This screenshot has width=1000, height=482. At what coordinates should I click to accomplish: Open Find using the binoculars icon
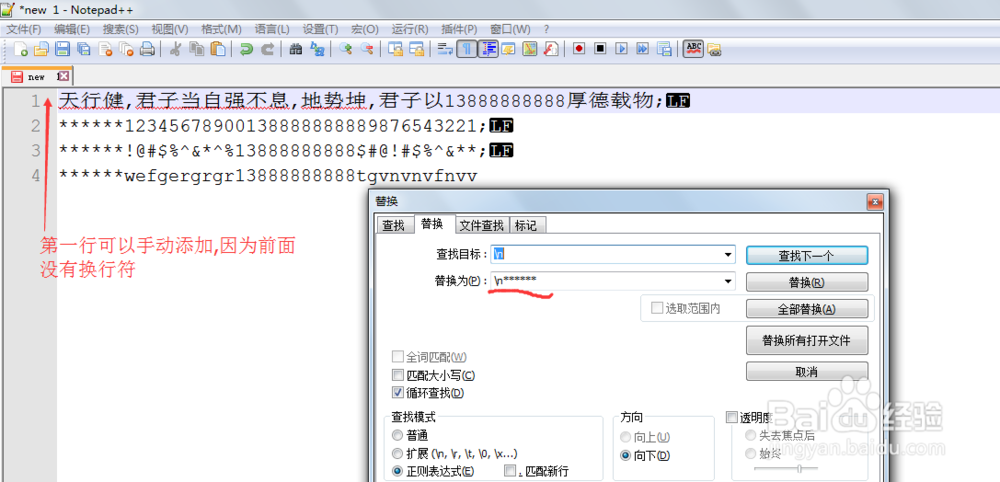[296, 49]
